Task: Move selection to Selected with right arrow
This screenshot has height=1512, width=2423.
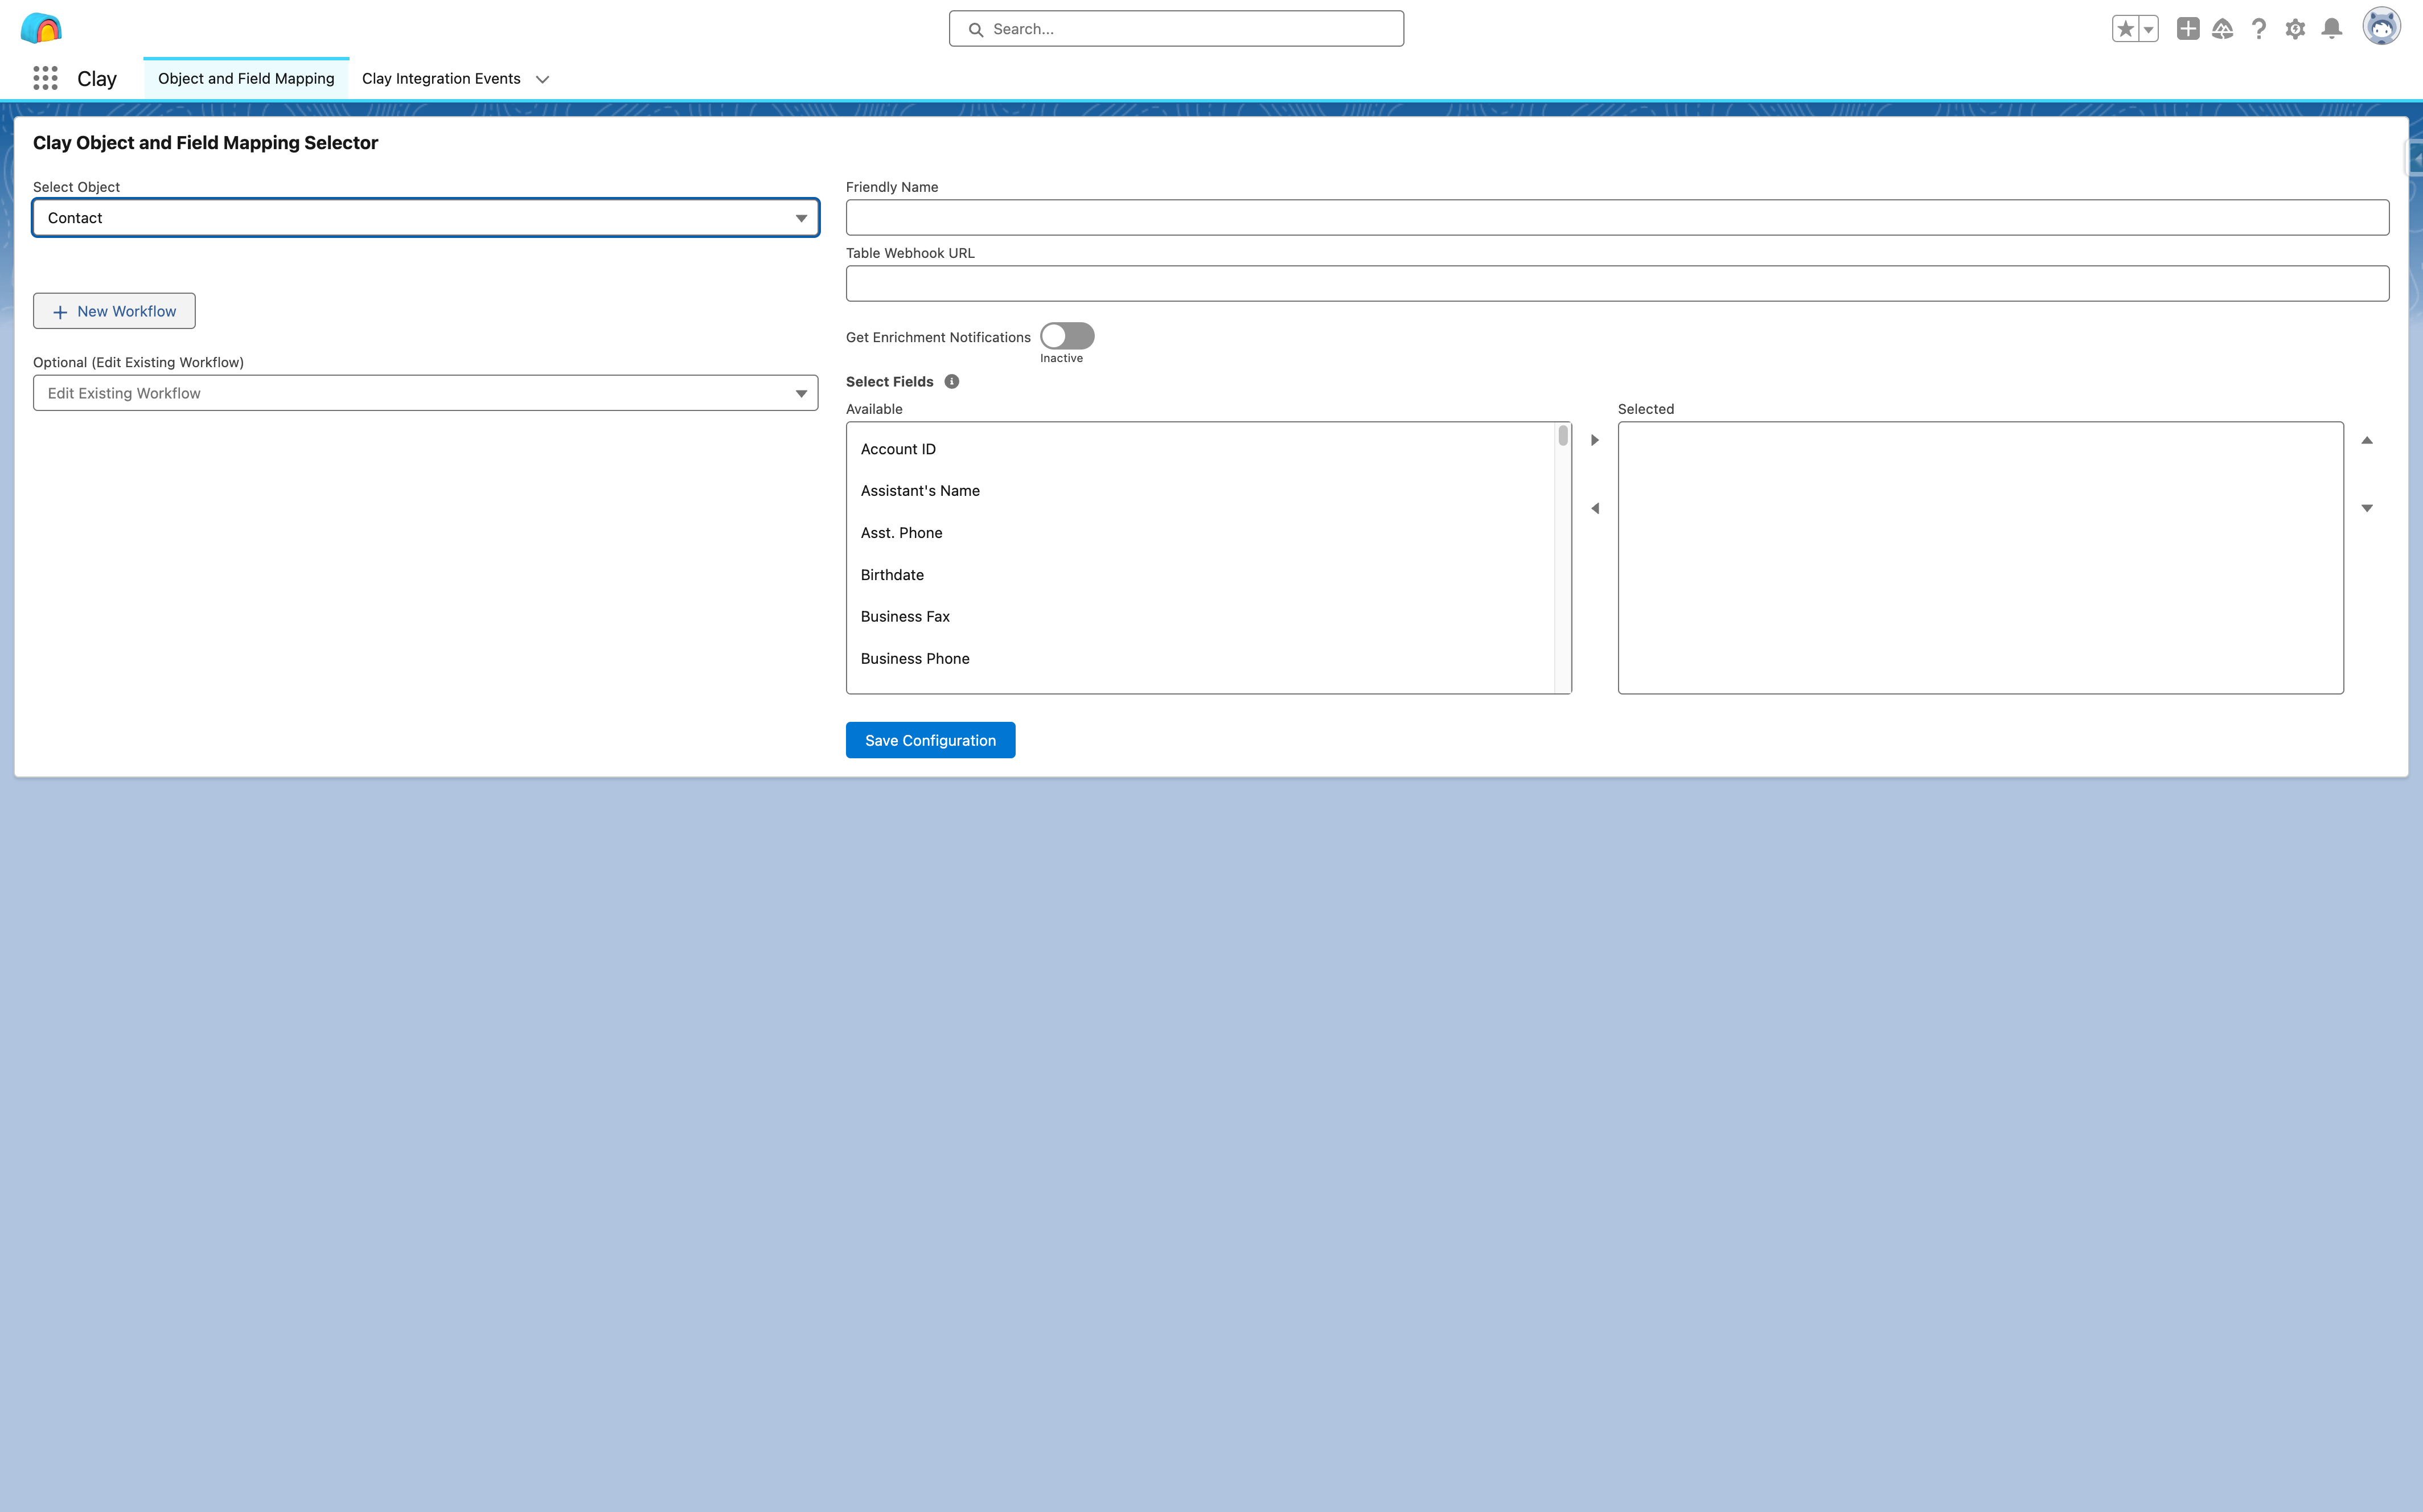Action: coord(1595,440)
